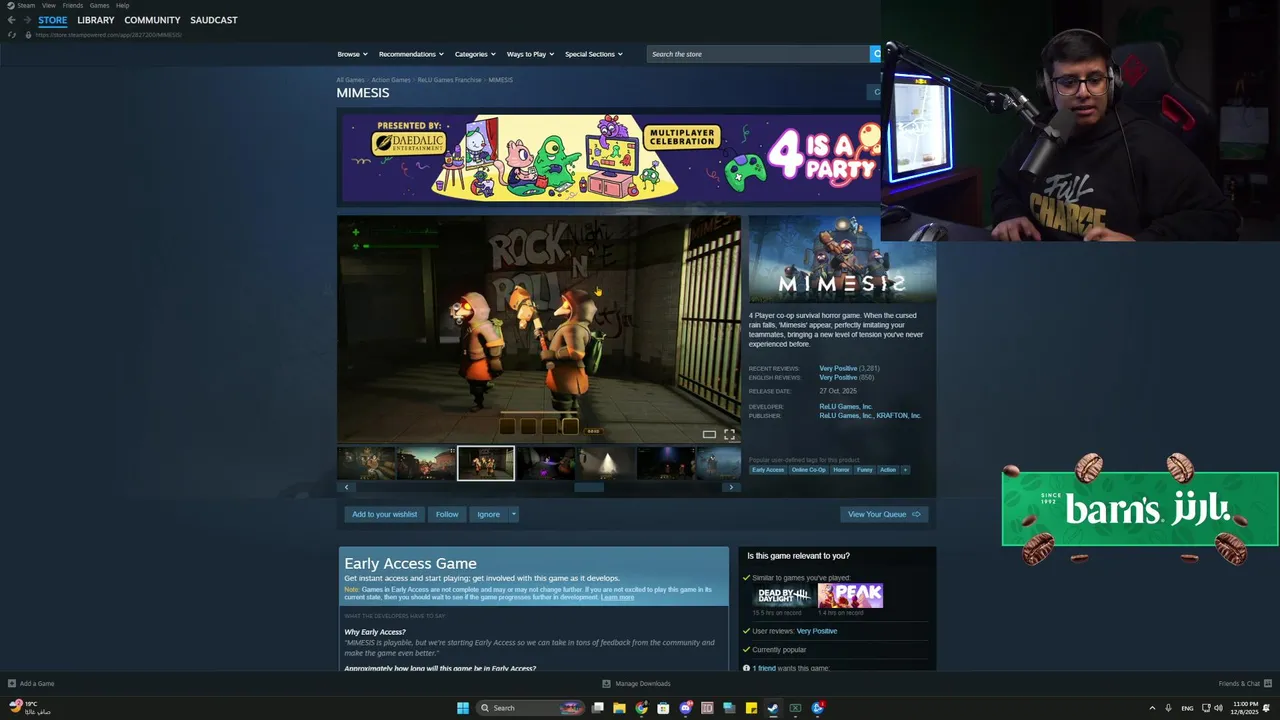This screenshot has width=1280, height=720.
Task: Click the microphone icon in system tray
Action: (1168, 708)
